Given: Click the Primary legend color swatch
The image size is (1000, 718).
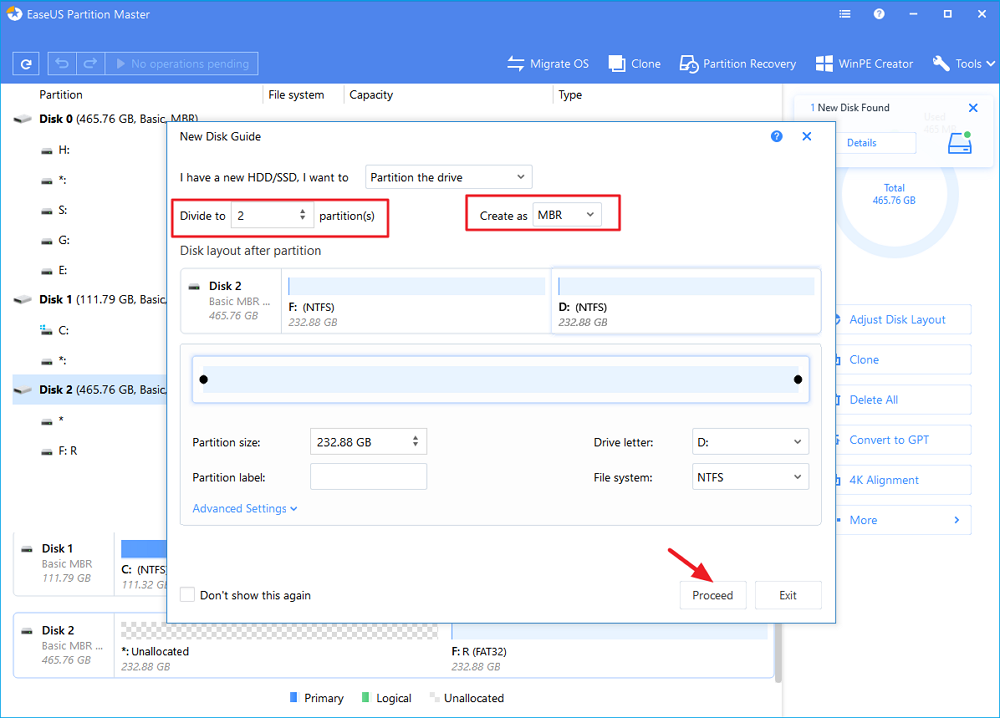Looking at the screenshot, I should pos(293,698).
